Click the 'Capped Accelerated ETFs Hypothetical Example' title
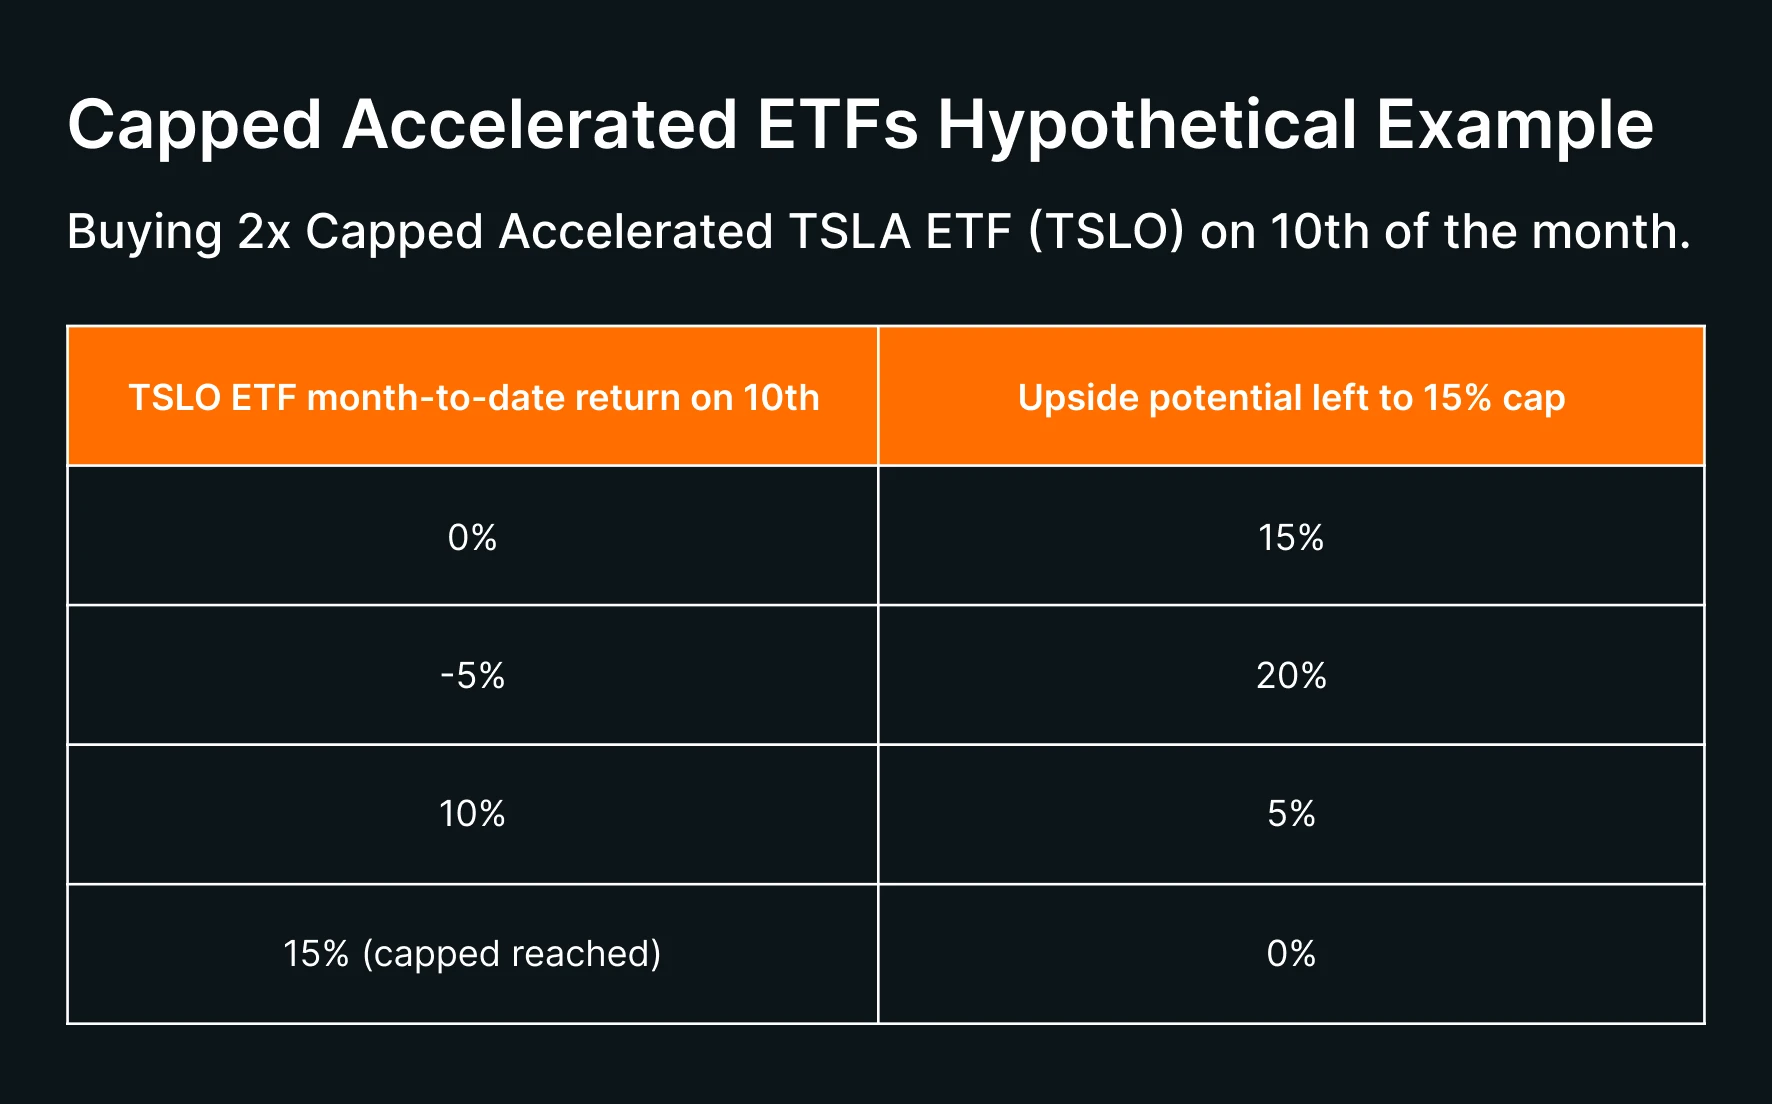The height and width of the screenshot is (1104, 1772). tap(860, 125)
